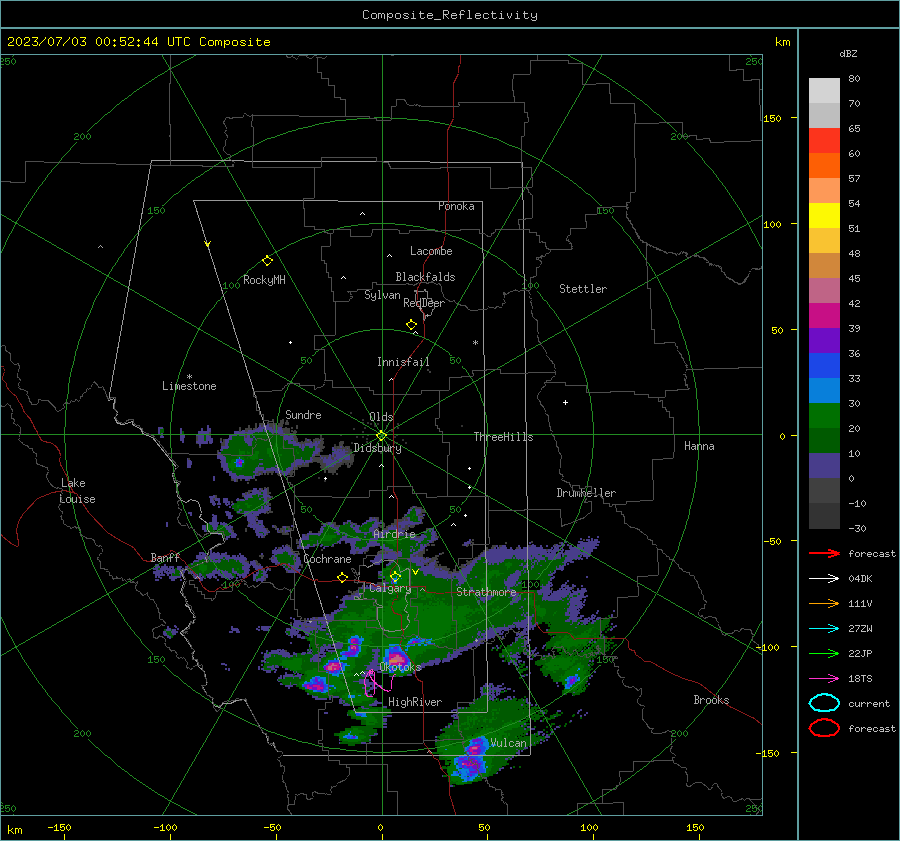
Task: Select the -10 dBZ dark gray swatch
Action: (824, 516)
